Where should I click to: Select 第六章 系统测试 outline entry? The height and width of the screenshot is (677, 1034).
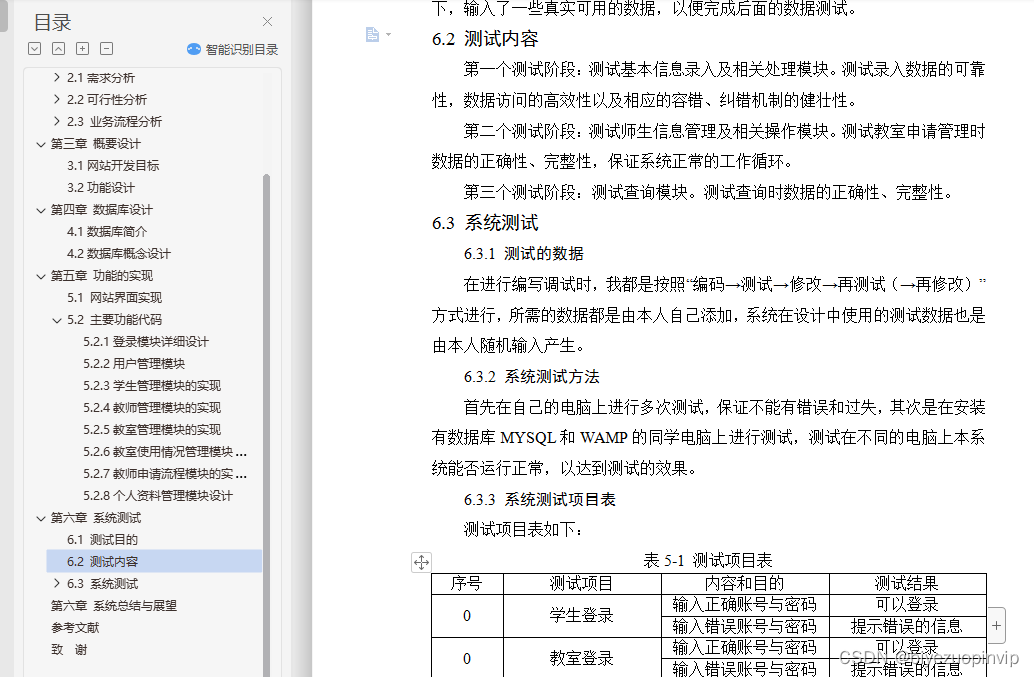point(96,518)
